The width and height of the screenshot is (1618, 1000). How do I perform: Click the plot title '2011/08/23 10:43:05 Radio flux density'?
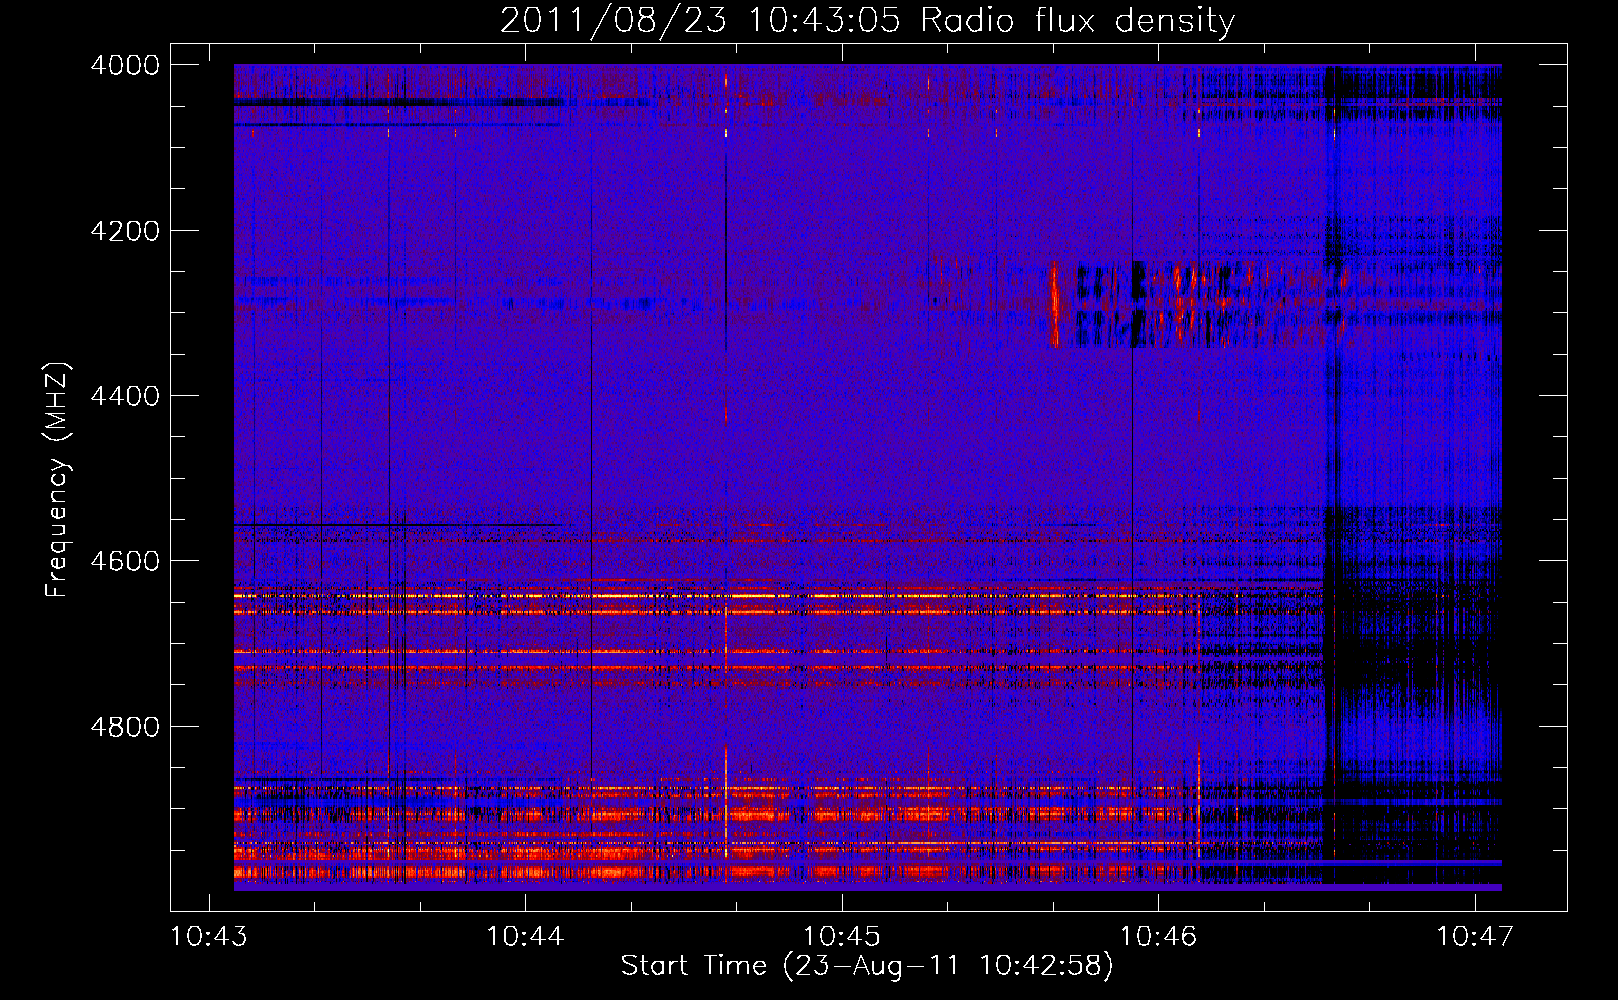tap(867, 20)
